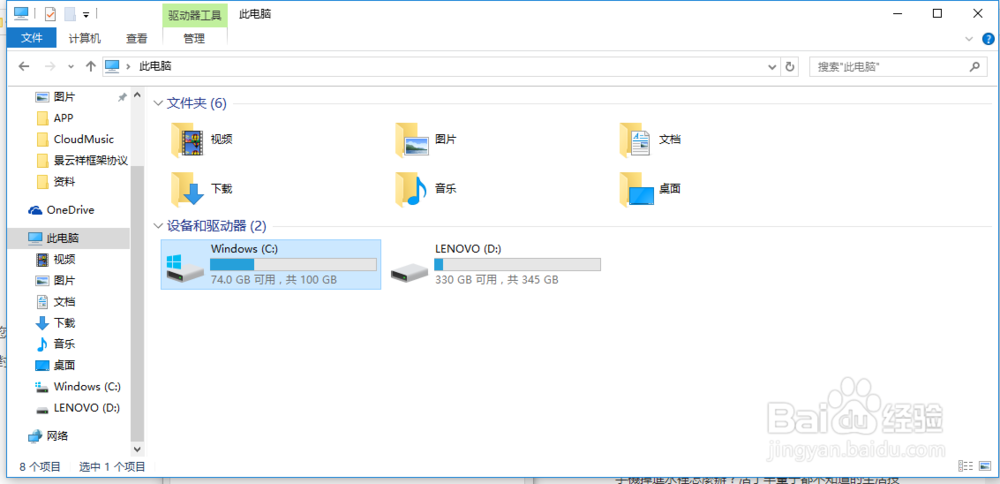Click the search magnifier icon
Screen dimensions: 1000x484
[974, 66]
